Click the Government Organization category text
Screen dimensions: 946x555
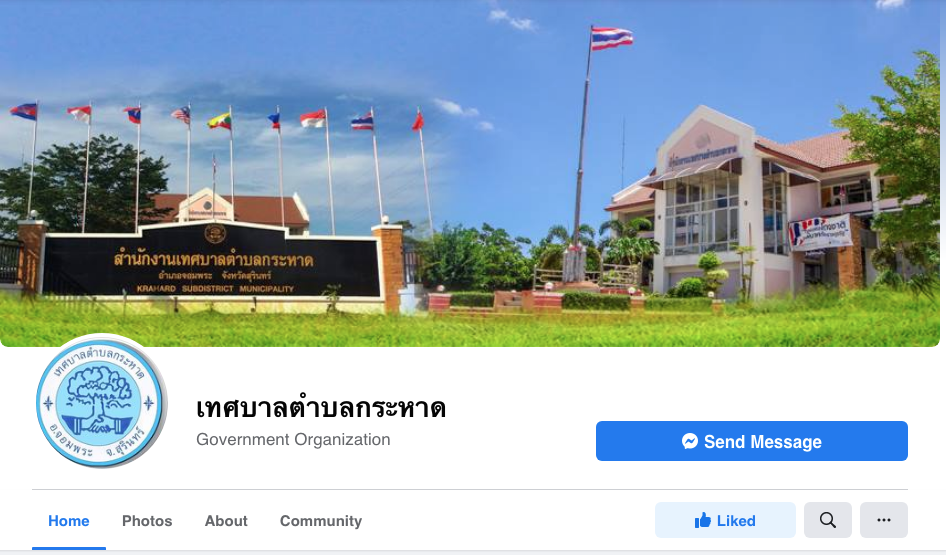click(293, 439)
